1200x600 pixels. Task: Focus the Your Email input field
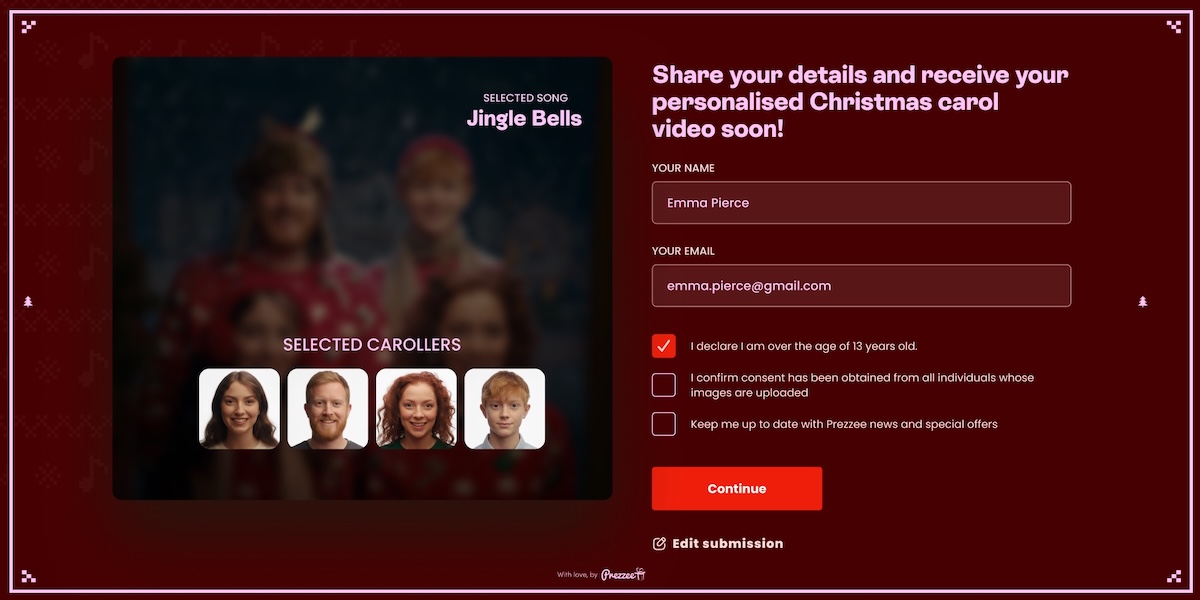coord(861,286)
